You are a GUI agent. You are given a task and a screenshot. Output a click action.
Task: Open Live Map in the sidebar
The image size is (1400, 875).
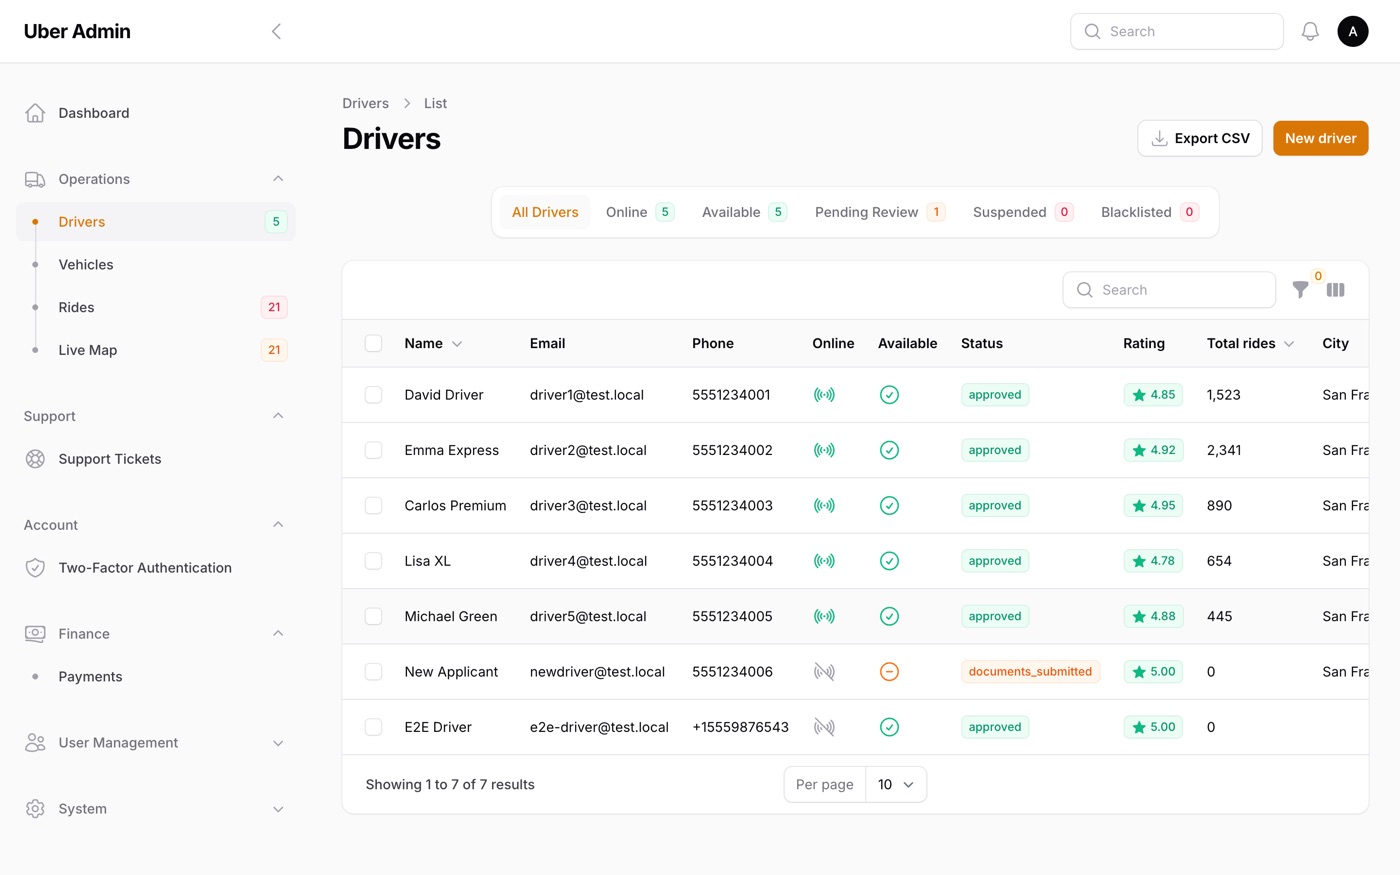[156, 350]
